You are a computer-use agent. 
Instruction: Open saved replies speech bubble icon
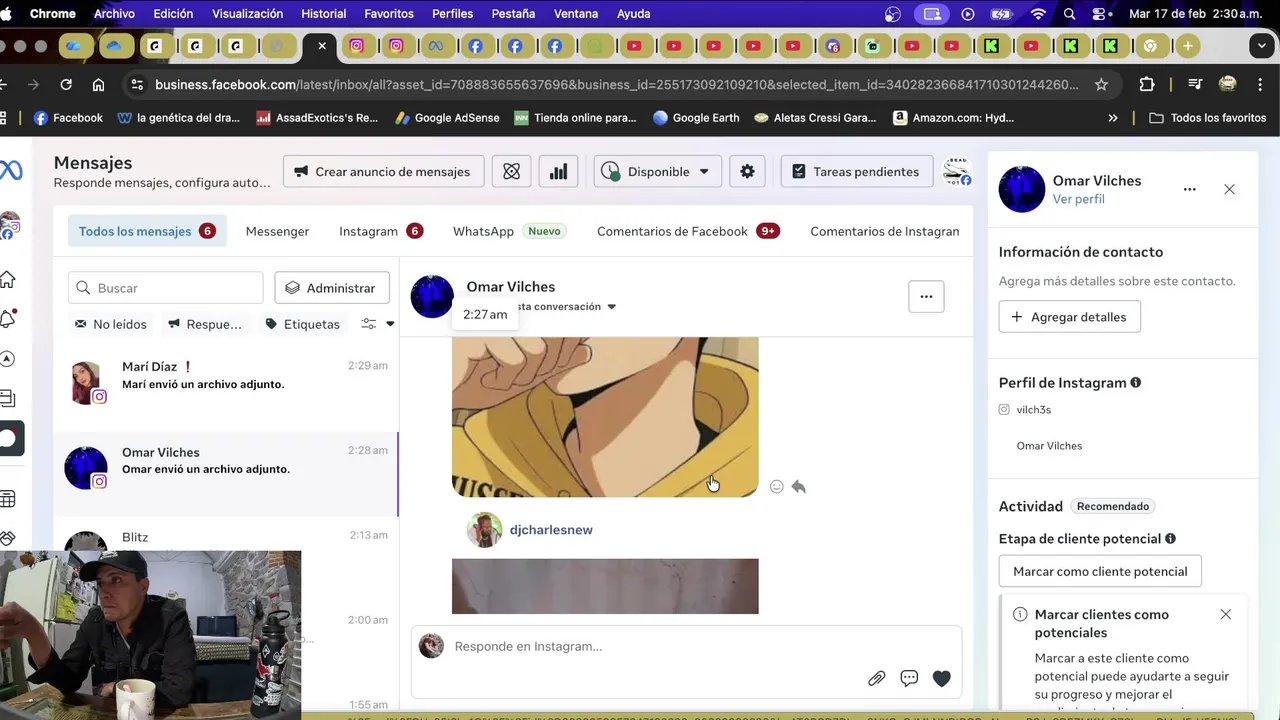pyautogui.click(x=909, y=678)
